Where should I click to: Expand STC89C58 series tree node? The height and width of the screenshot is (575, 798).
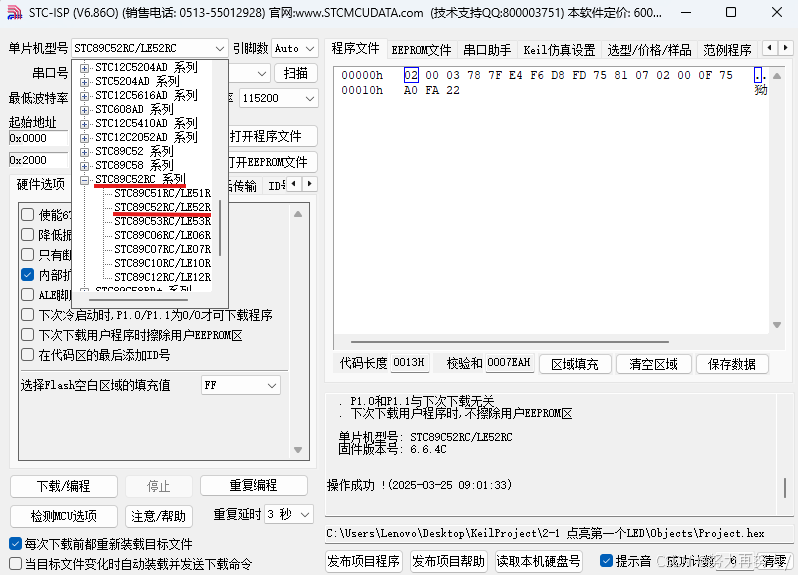pyautogui.click(x=84, y=165)
